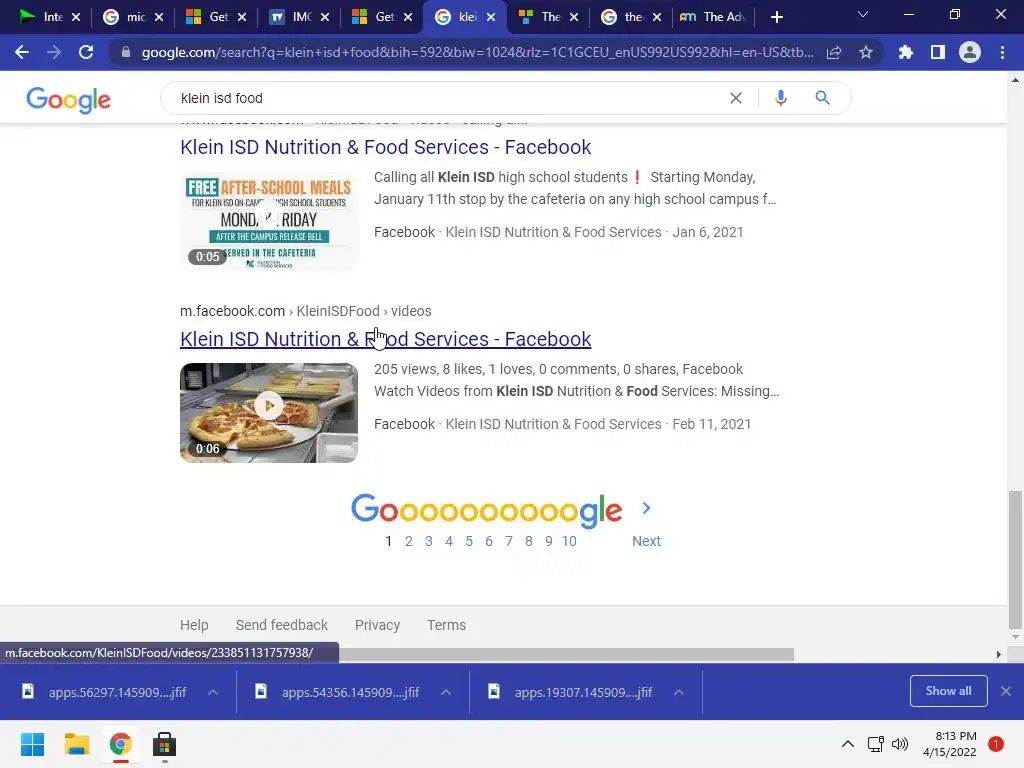Click the Next results link
1024x768 pixels.
[x=646, y=541]
